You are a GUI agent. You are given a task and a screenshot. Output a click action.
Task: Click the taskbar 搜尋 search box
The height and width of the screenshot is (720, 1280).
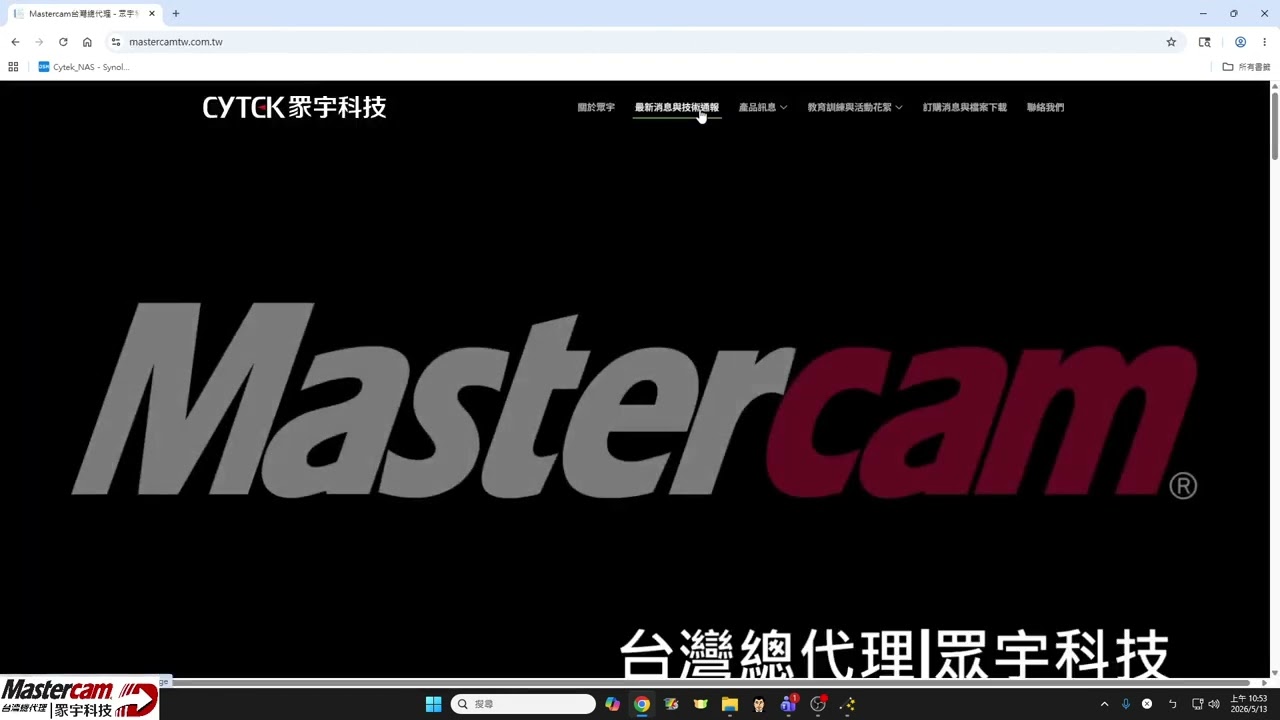pyautogui.click(x=523, y=704)
